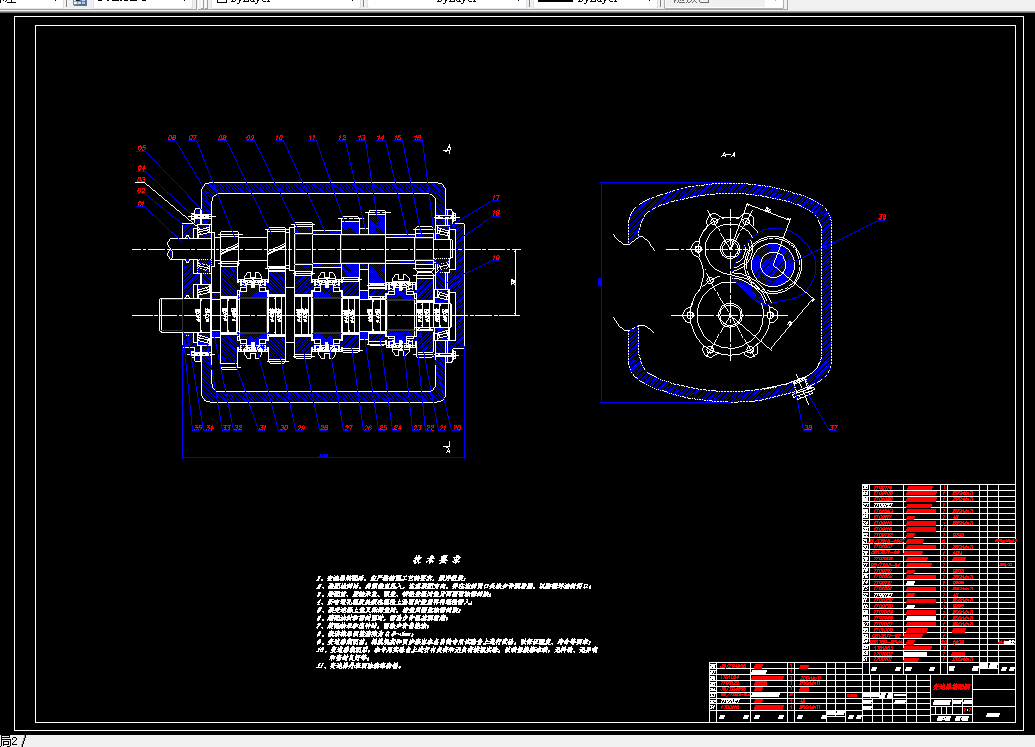Open the middle linetype ByLayer dropdown
This screenshot has width=1035, height=747.
pos(448,2)
